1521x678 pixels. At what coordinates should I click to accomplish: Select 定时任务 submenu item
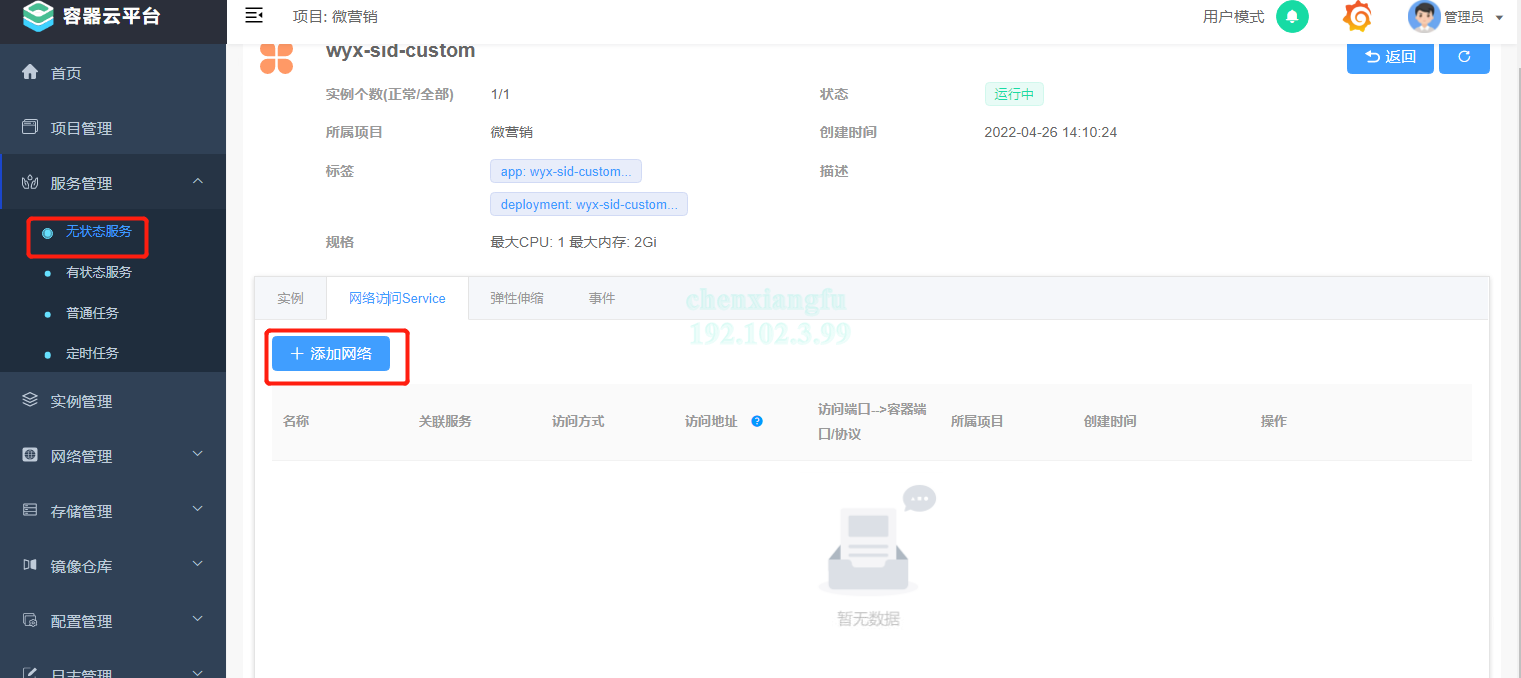[x=92, y=353]
